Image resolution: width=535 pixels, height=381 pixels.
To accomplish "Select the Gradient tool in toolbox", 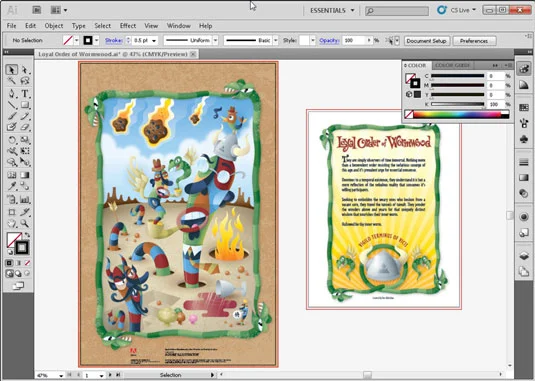I will tap(25, 175).
